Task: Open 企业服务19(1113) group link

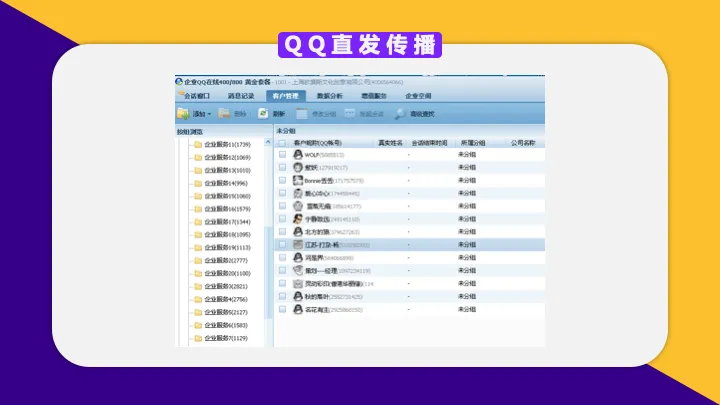Action: pyautogui.click(x=228, y=248)
